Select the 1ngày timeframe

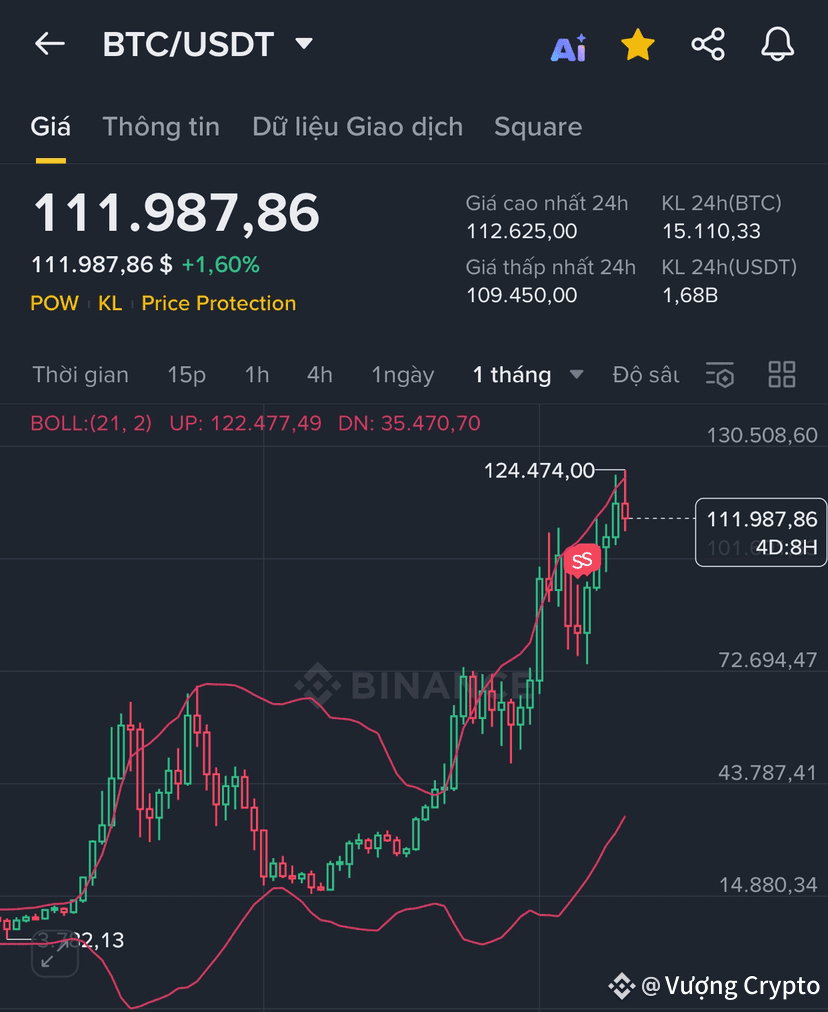click(x=403, y=375)
